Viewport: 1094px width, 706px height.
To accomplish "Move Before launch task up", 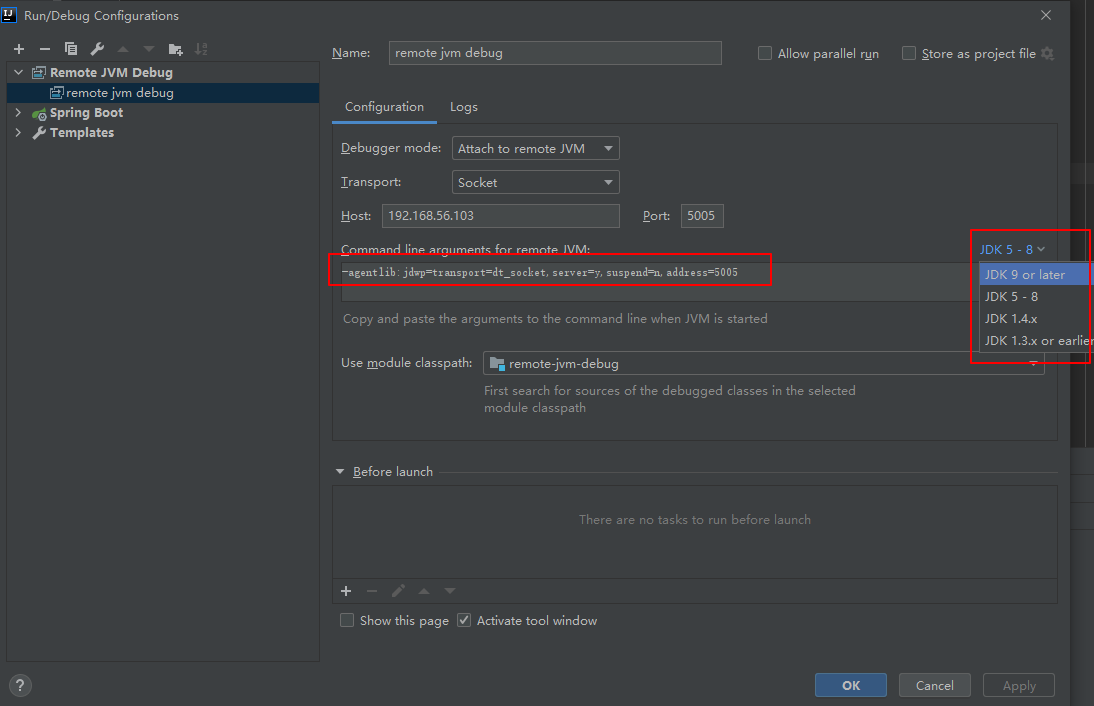I will [x=424, y=592].
